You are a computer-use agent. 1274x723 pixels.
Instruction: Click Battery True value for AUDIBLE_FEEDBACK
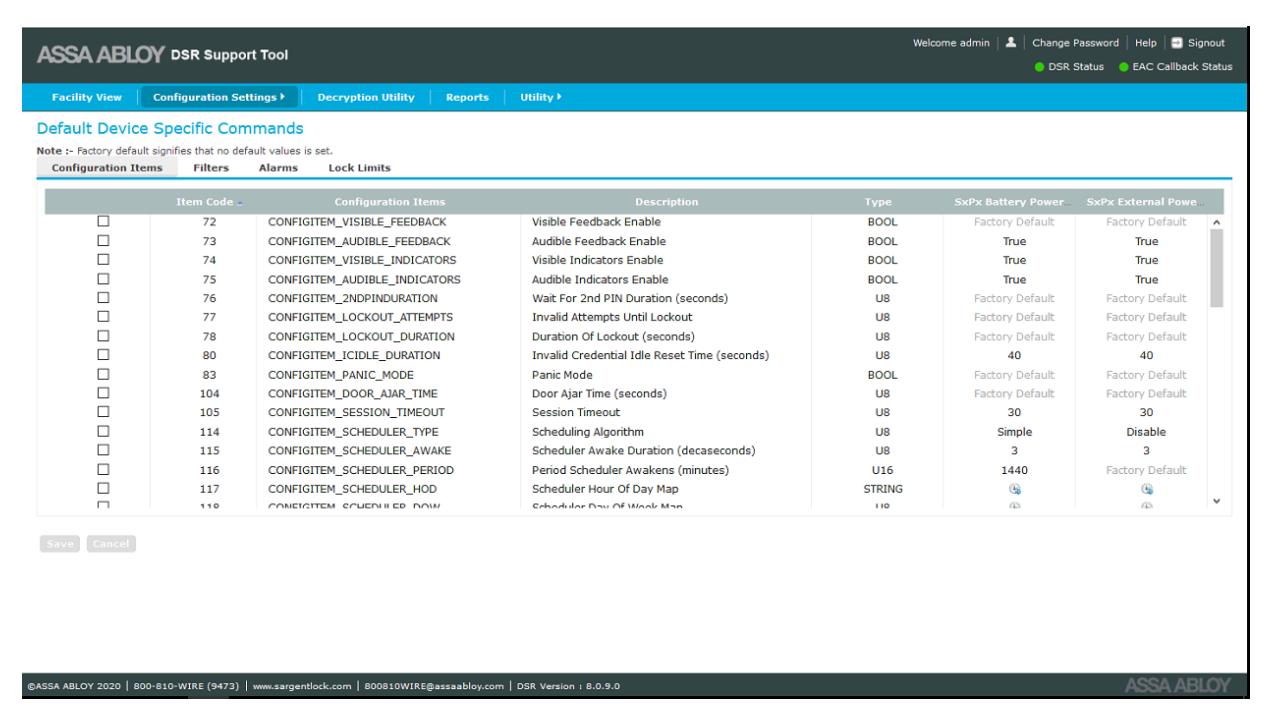click(1013, 242)
